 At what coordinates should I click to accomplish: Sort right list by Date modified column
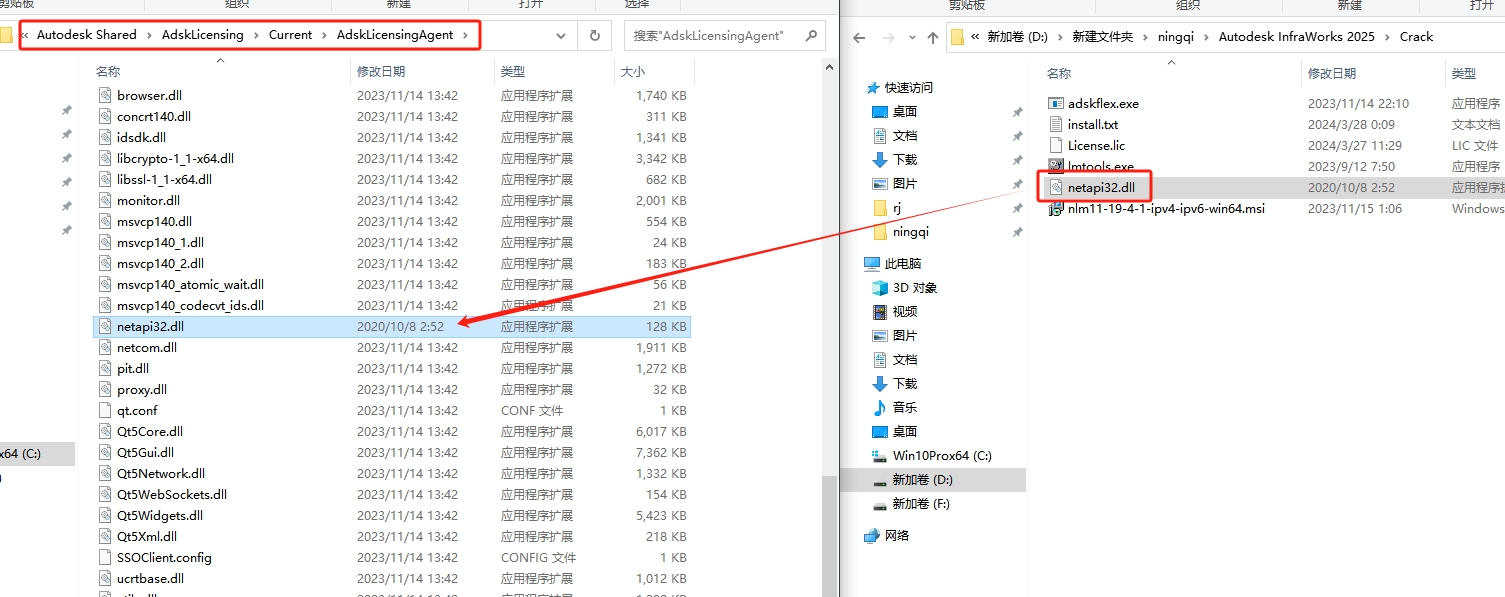1332,73
